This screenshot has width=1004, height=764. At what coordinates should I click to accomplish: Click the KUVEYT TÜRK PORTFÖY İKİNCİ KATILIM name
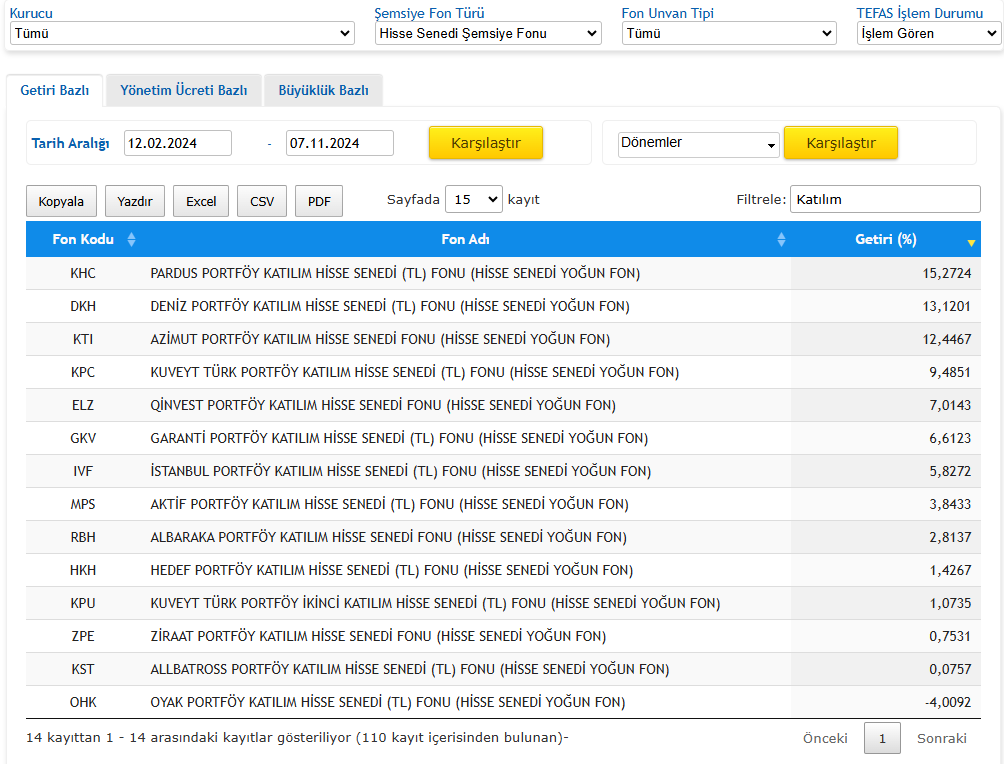(x=435, y=603)
